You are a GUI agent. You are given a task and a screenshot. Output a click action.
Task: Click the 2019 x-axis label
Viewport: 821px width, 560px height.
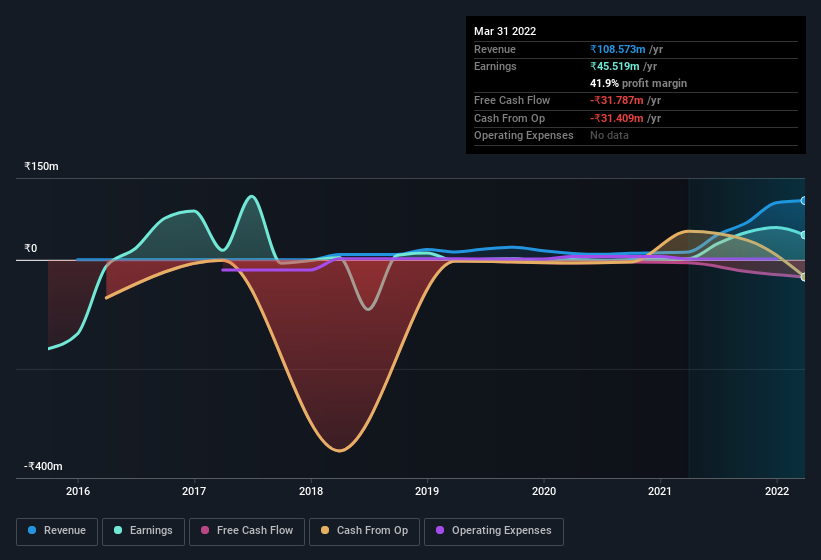point(427,491)
